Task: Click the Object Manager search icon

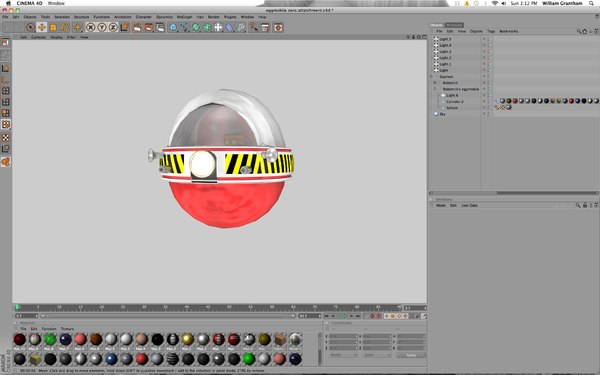Action: [x=579, y=31]
